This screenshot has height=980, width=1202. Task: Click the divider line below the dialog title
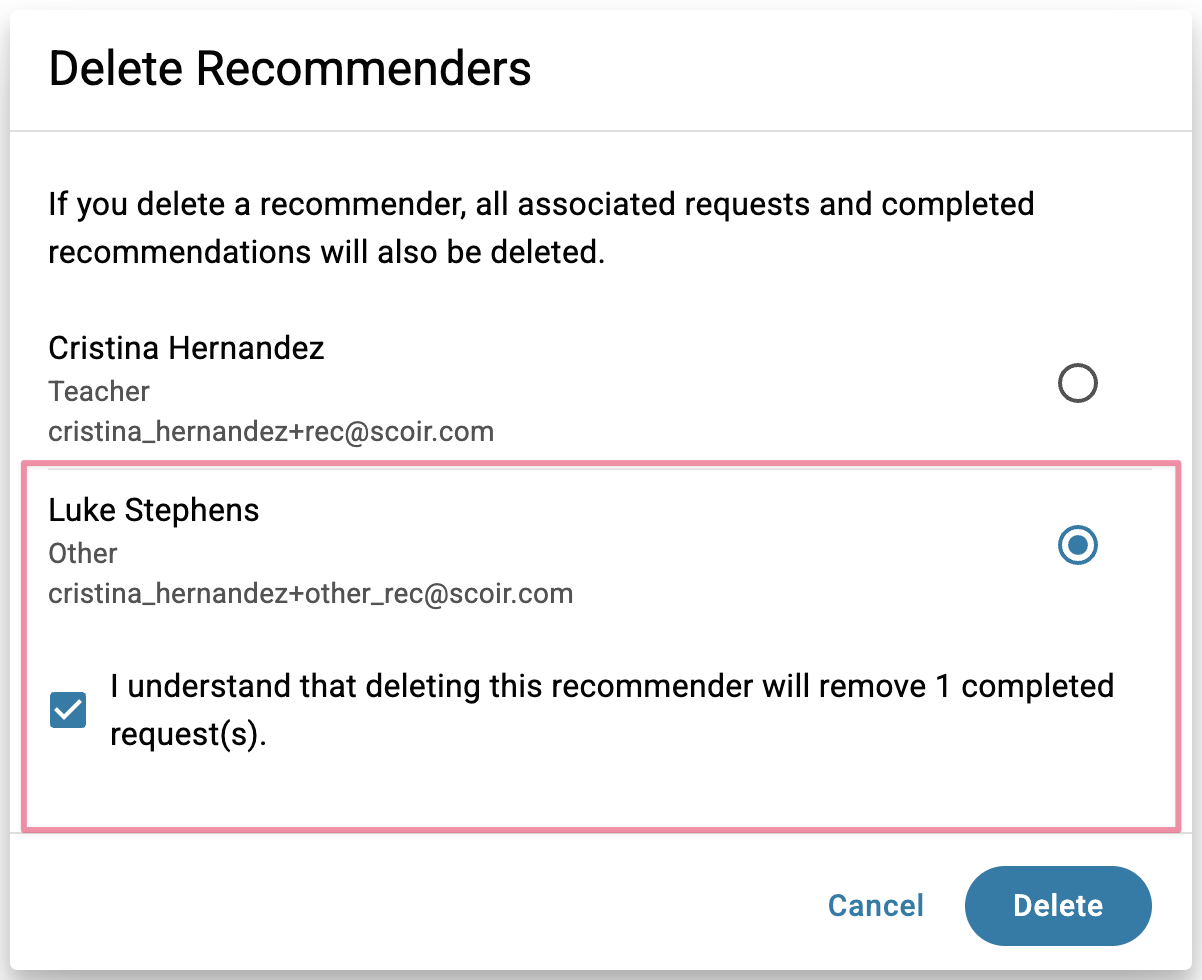(x=600, y=131)
